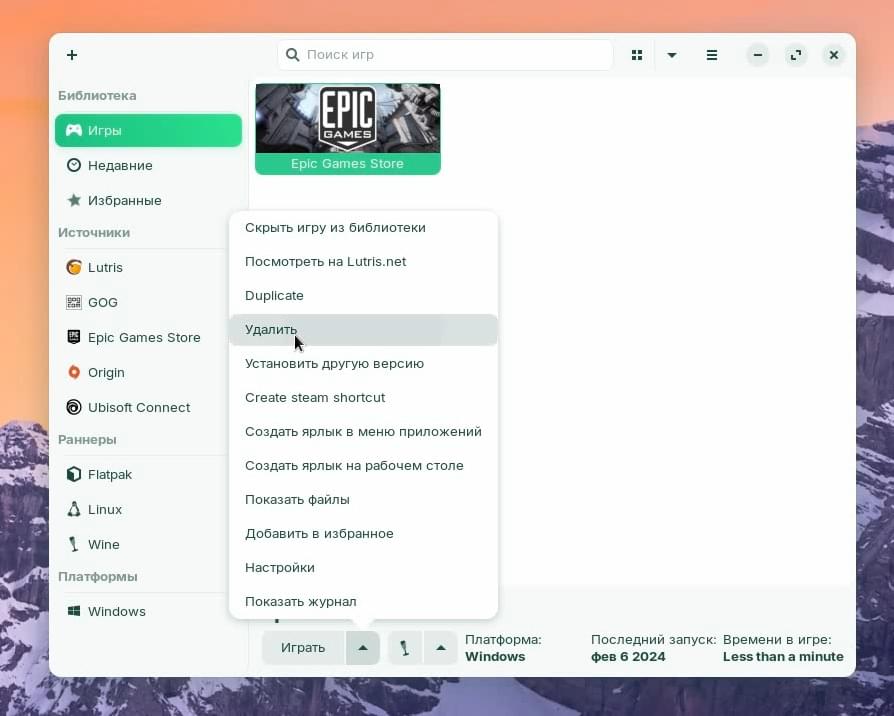The image size is (894, 716).
Task: Click the Flatpak runner icon
Action: [74, 474]
